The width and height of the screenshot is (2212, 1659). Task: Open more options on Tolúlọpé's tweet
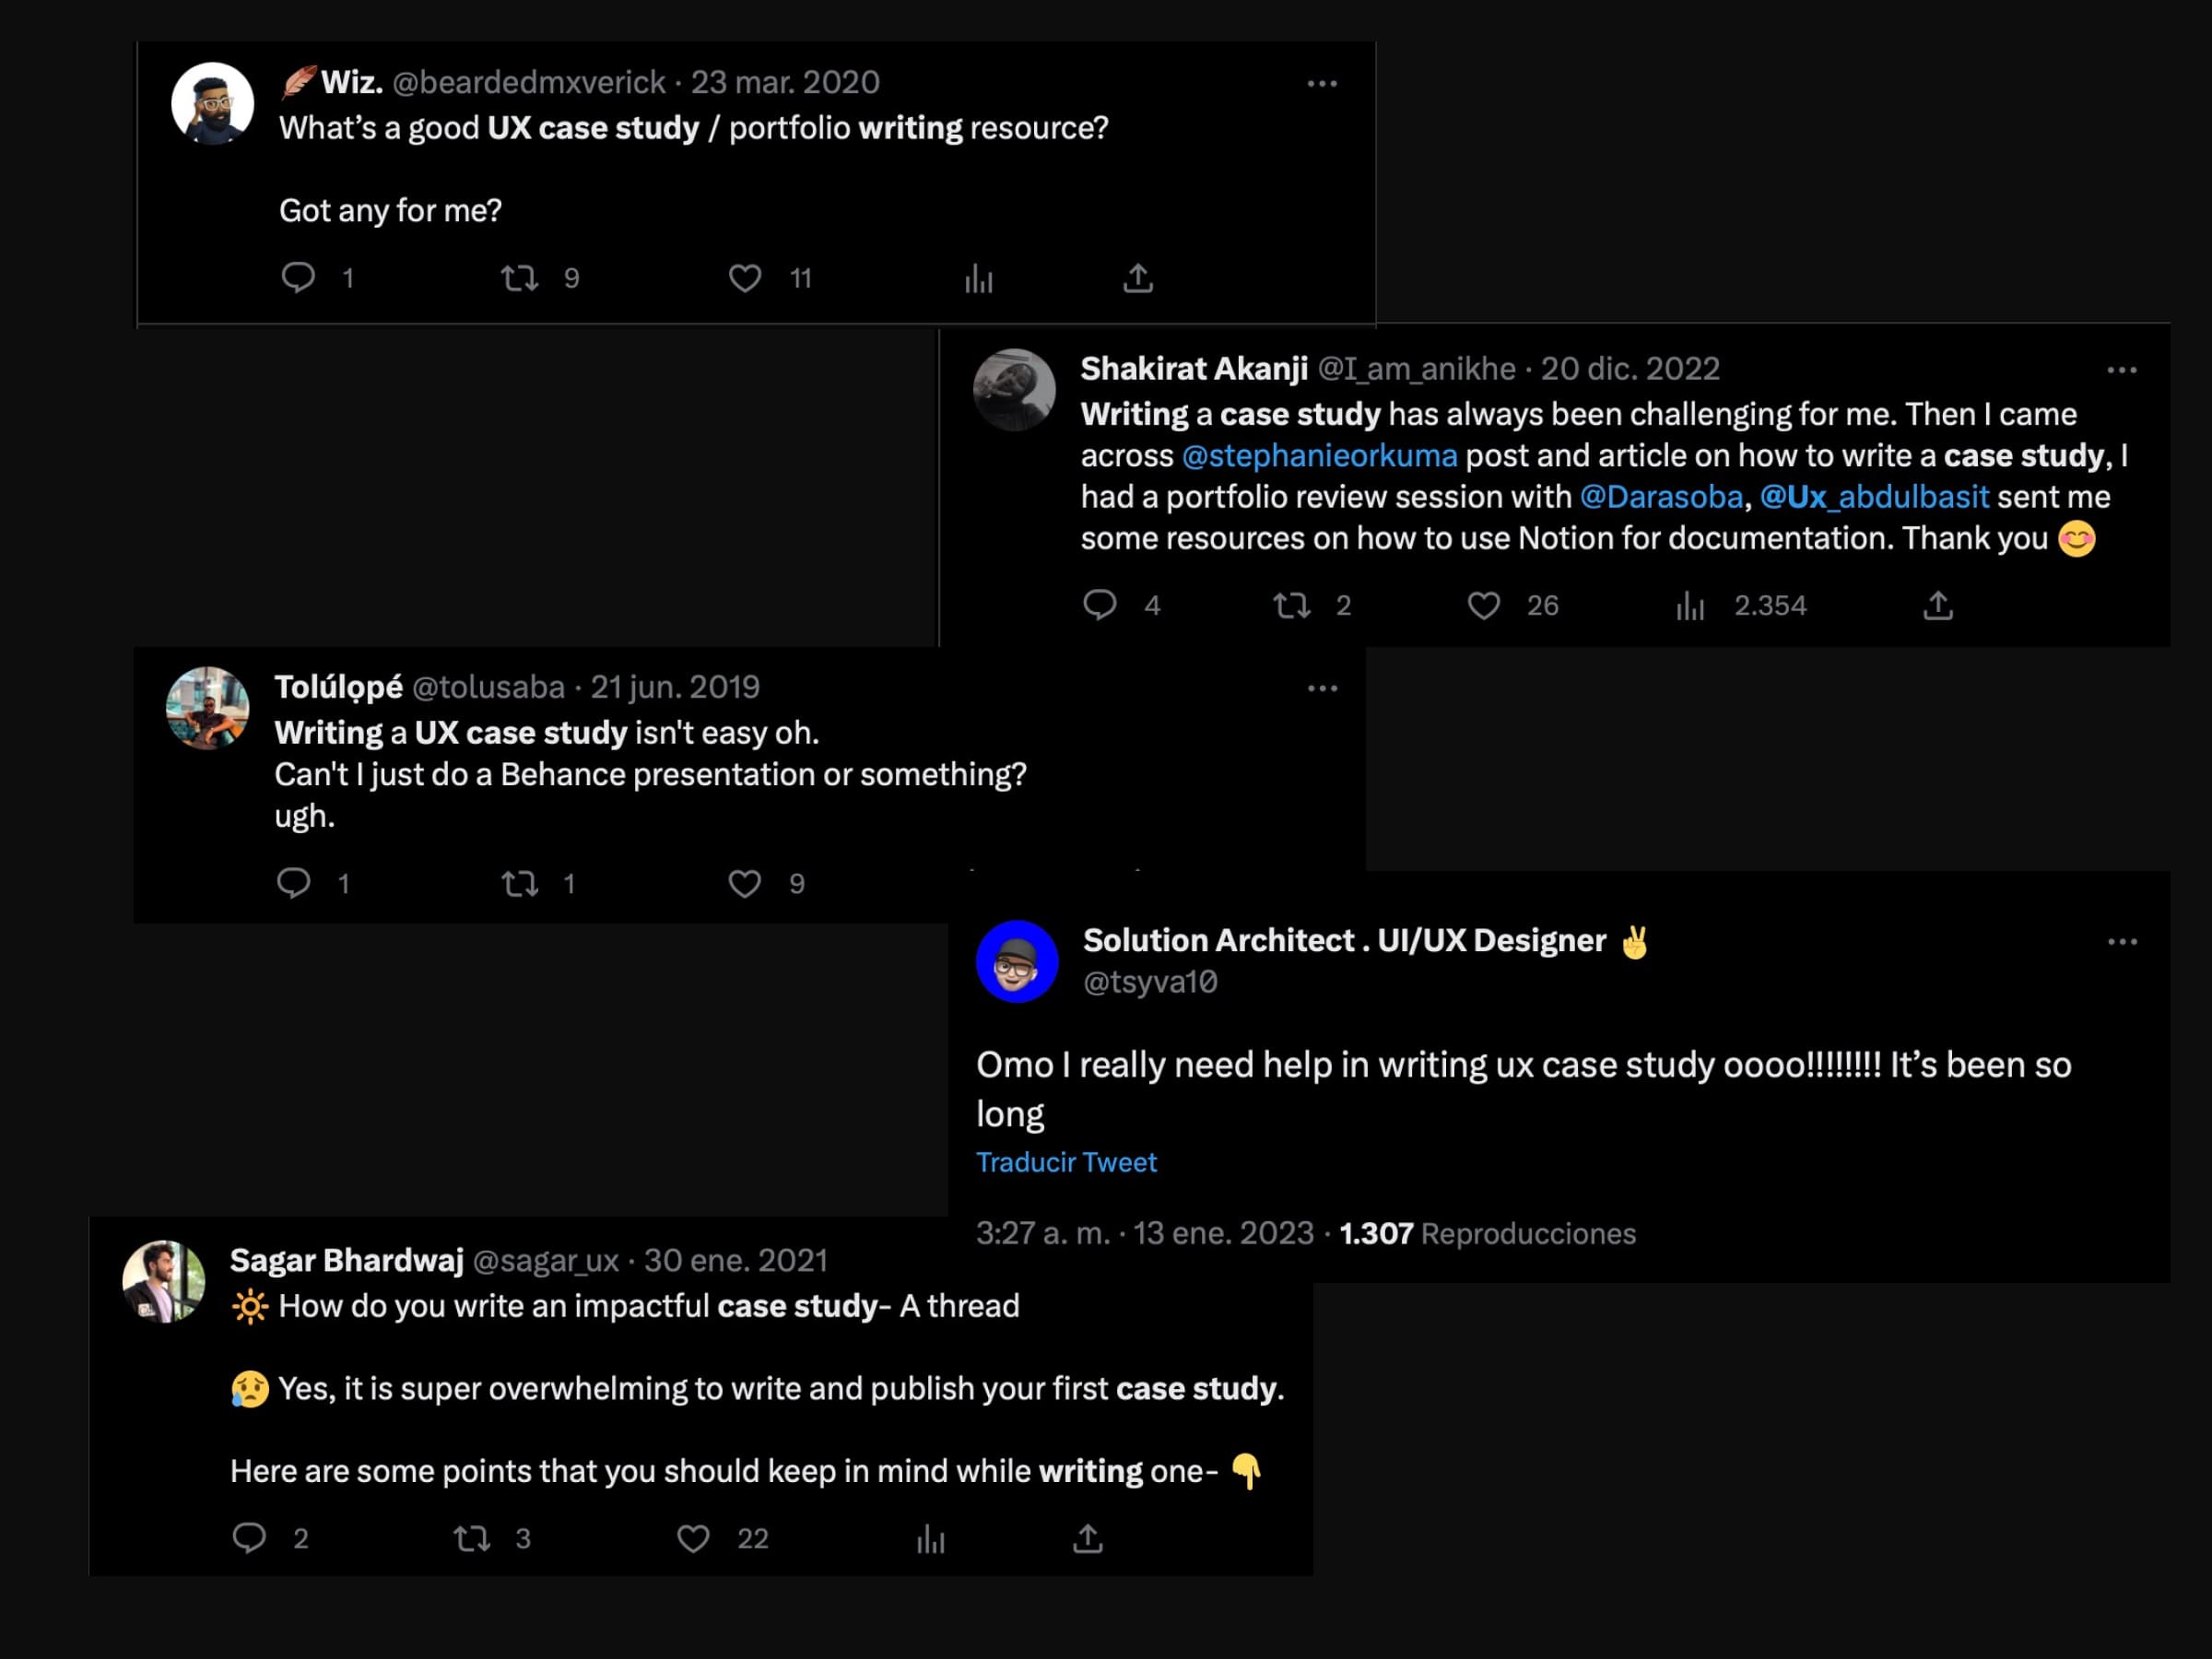(1322, 688)
